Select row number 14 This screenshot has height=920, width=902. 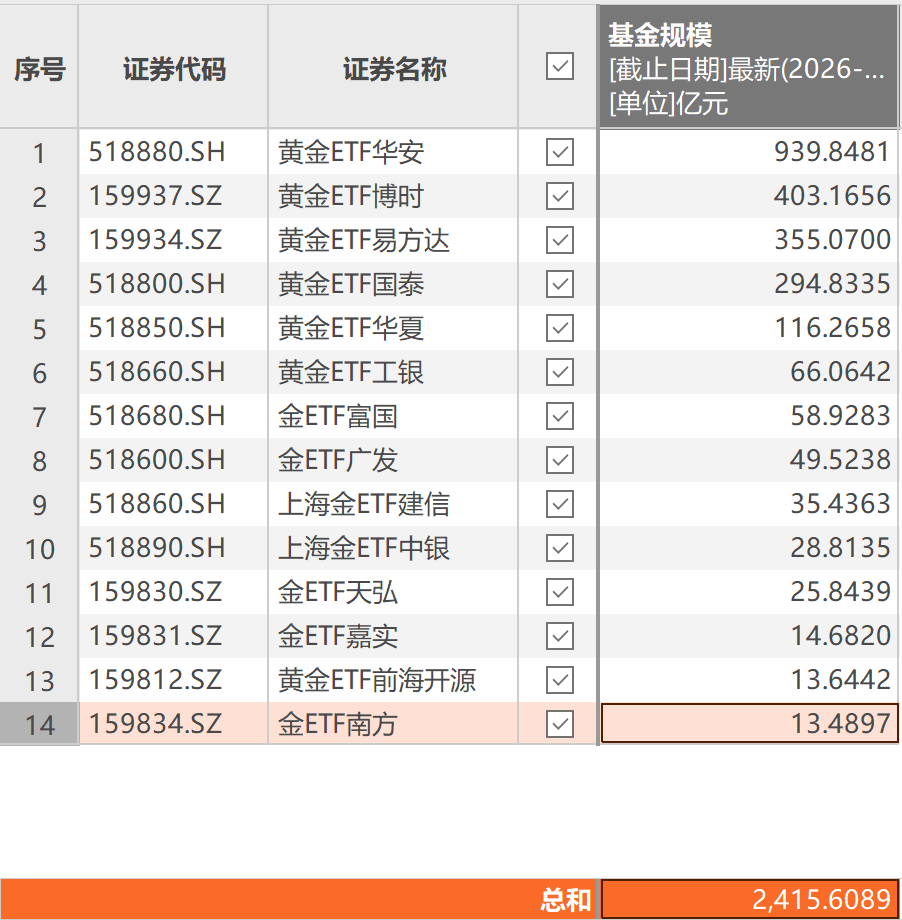[39, 725]
